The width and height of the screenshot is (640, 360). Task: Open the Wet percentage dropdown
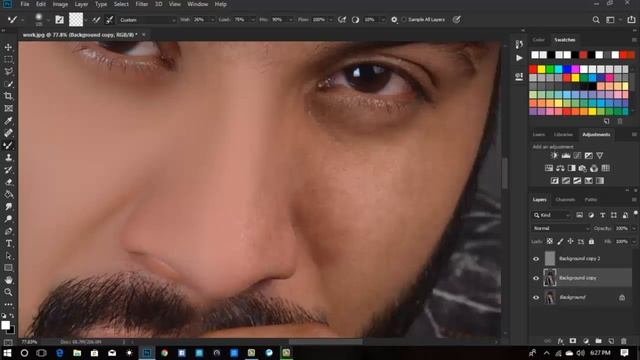click(x=213, y=20)
